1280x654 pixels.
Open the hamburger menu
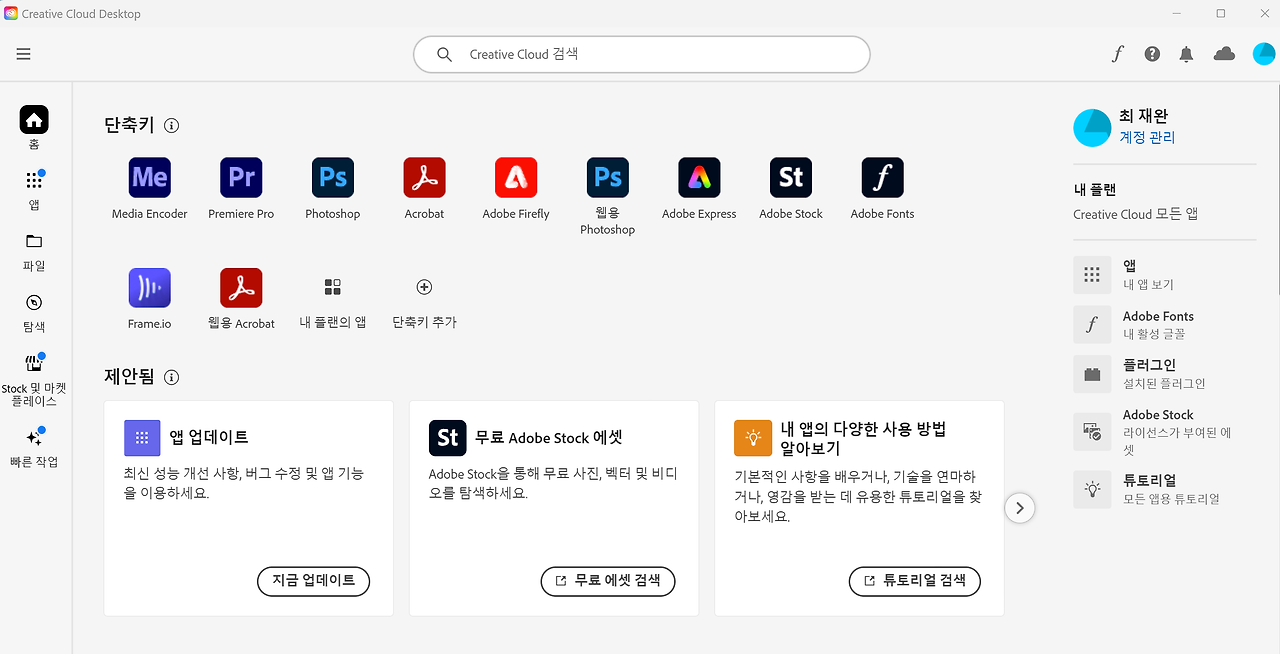tap(24, 54)
